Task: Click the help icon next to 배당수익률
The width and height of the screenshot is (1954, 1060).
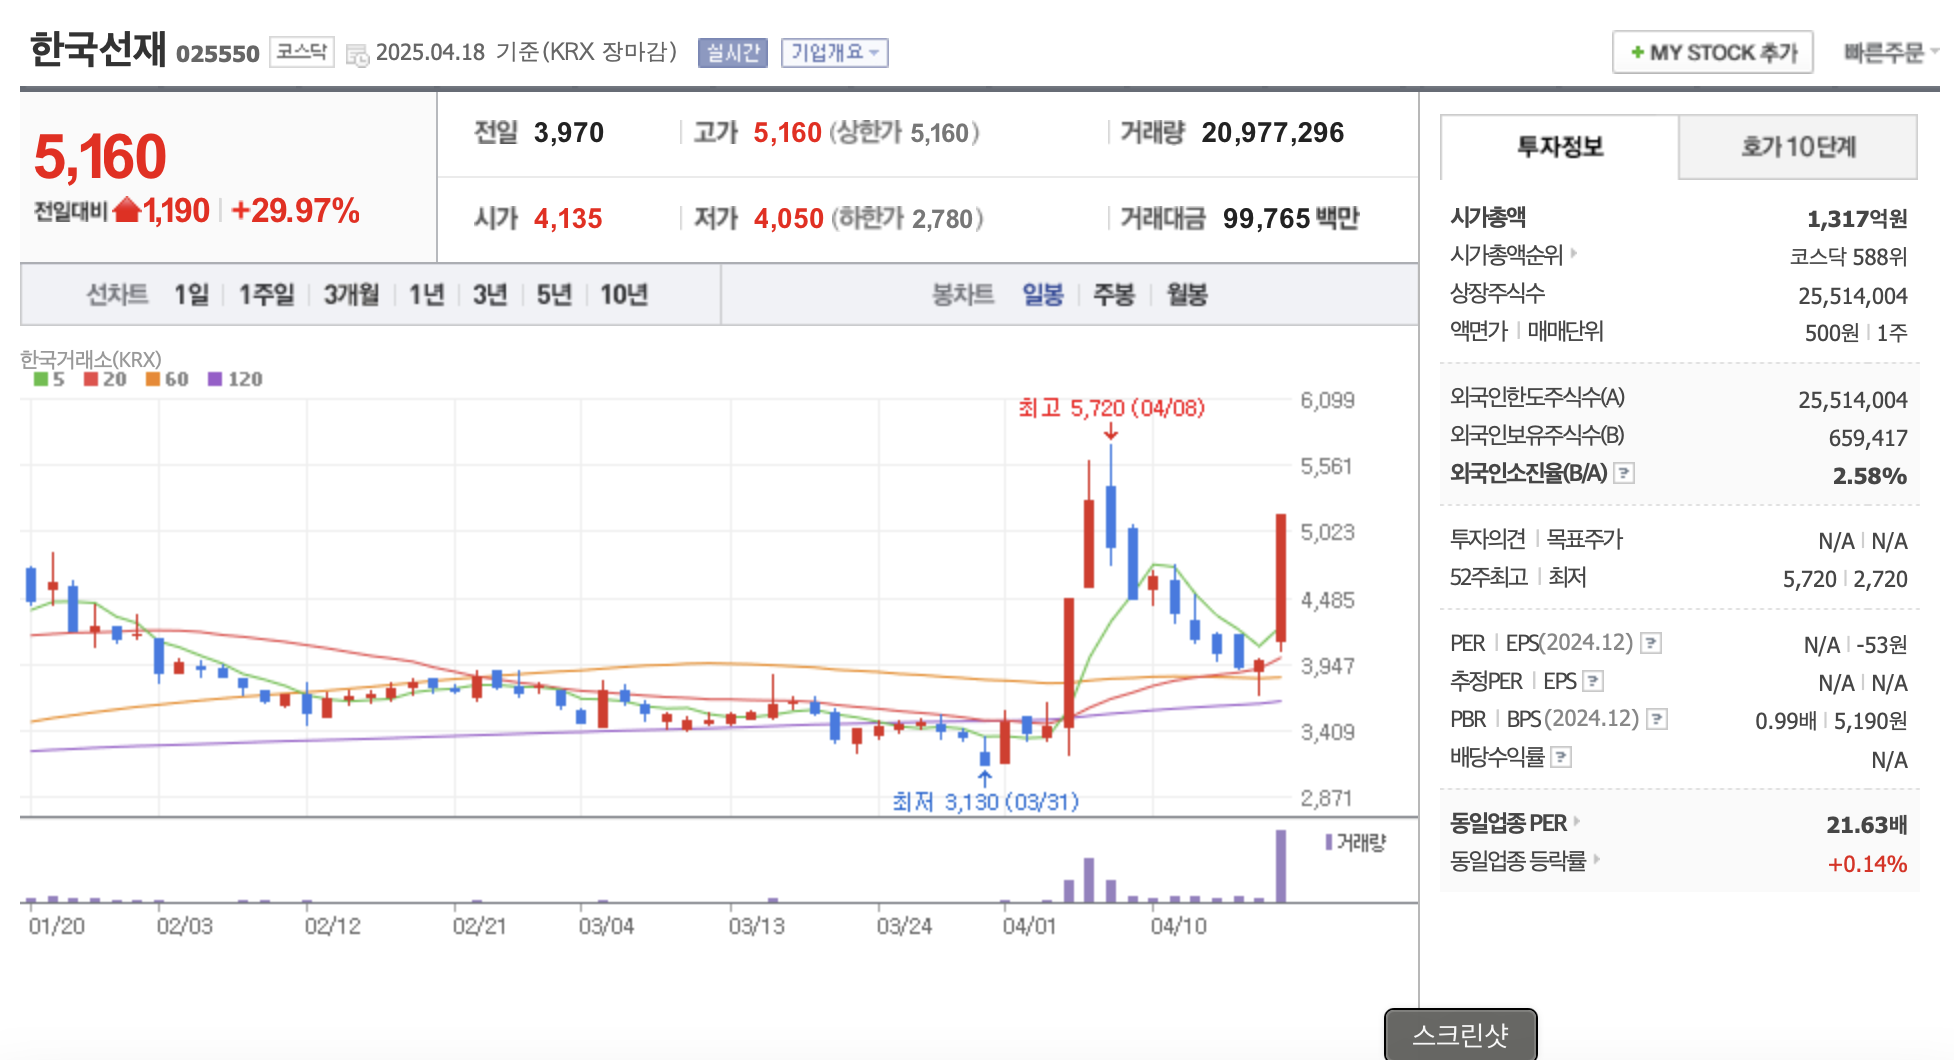Action: point(1561,758)
